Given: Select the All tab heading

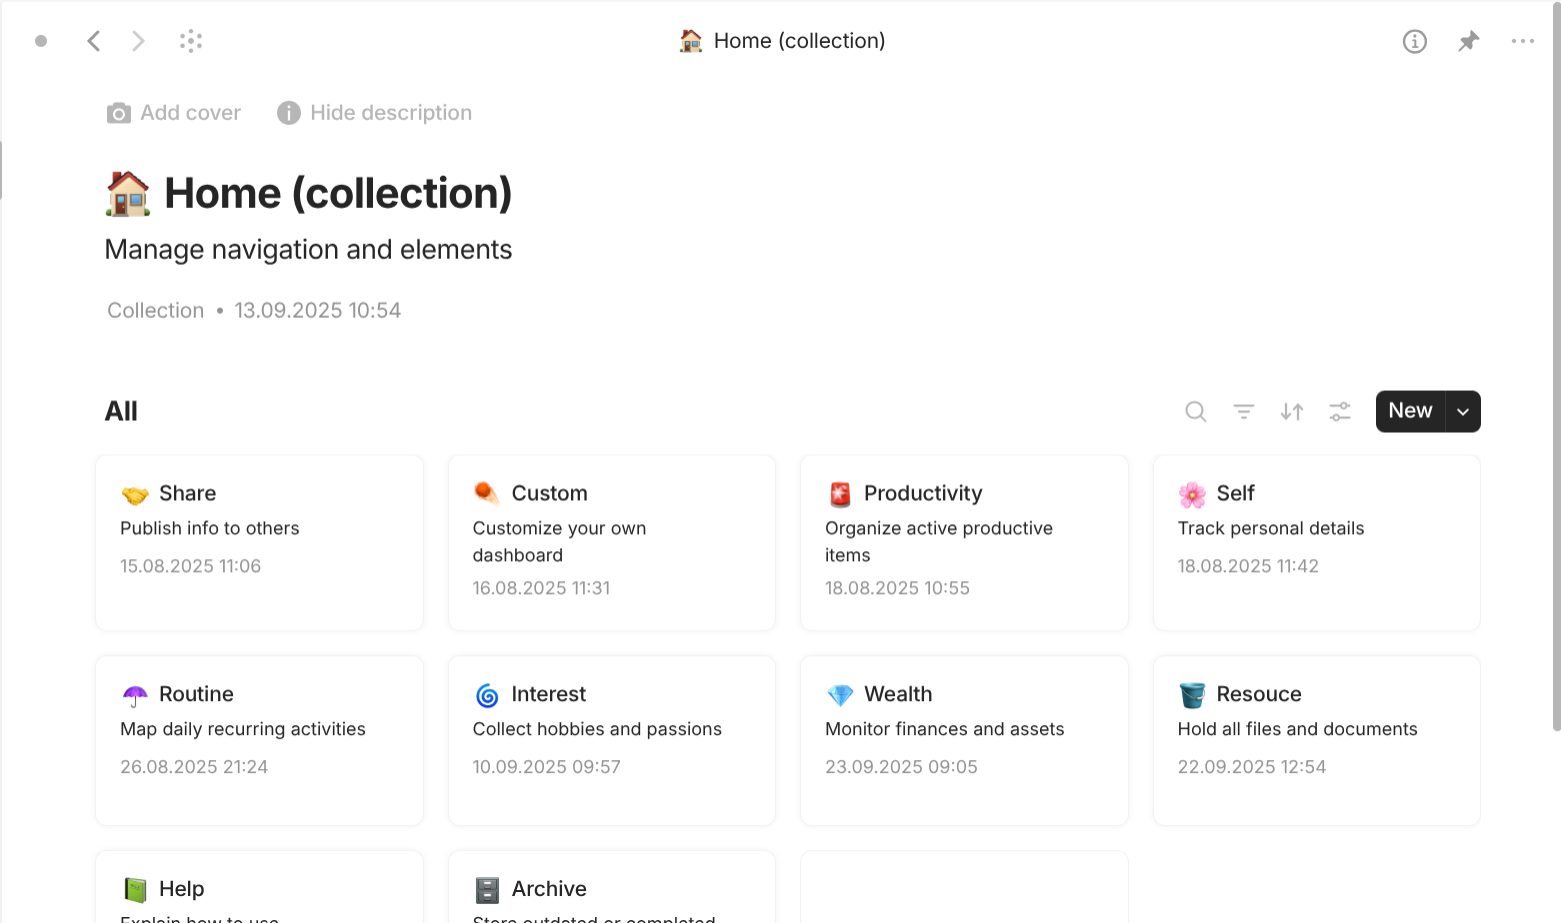Looking at the screenshot, I should click(121, 411).
